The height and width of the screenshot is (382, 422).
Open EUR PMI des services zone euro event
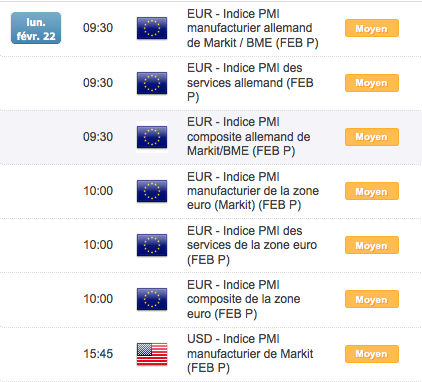pyautogui.click(x=252, y=245)
